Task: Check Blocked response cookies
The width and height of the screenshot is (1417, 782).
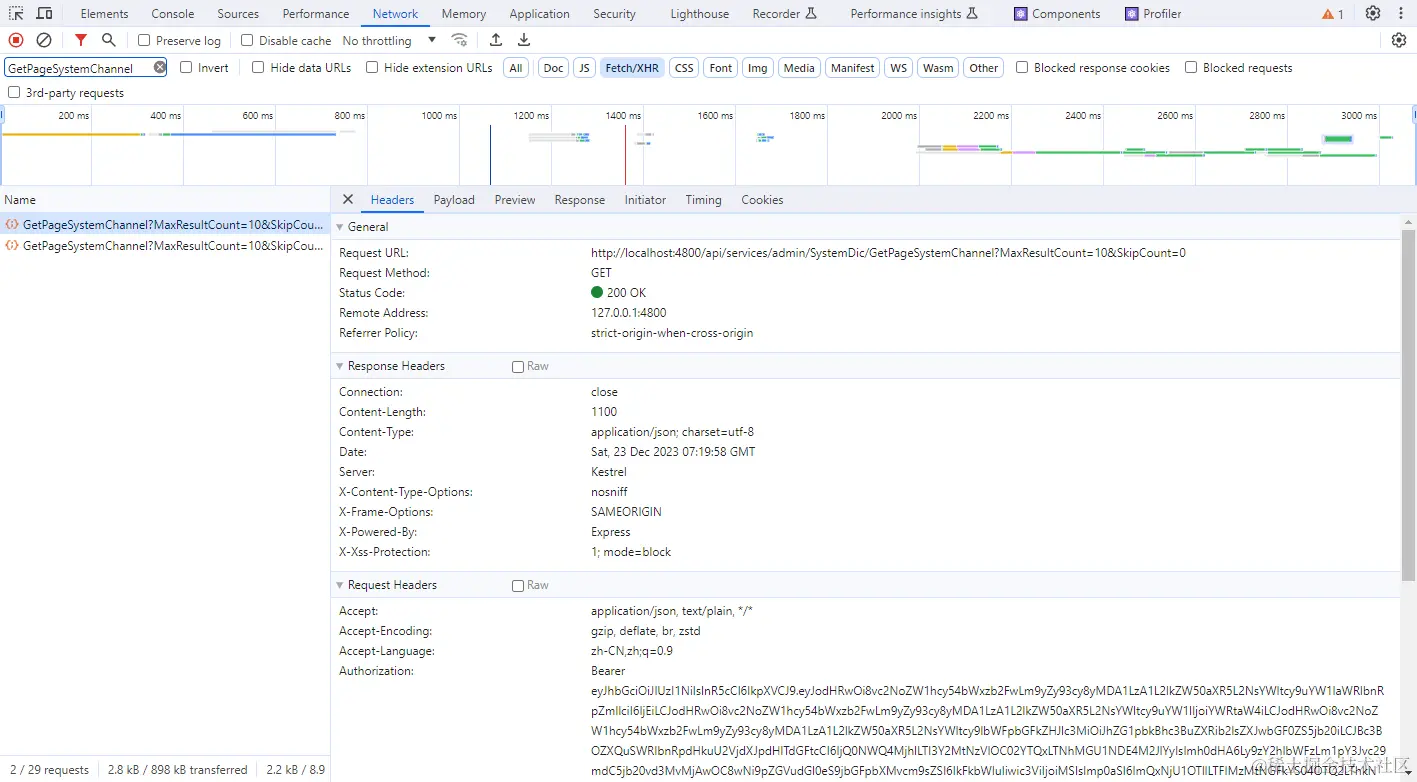Action: tap(1022, 68)
